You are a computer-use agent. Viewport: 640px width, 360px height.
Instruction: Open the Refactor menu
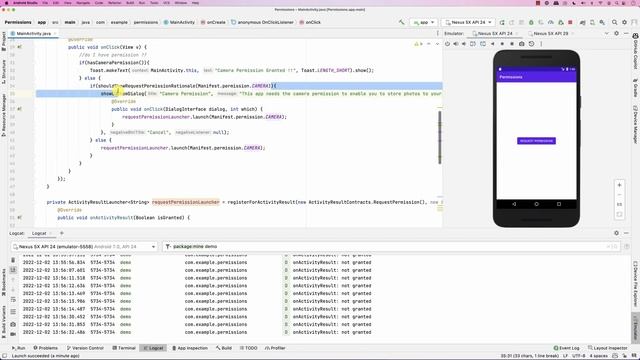(114, 3)
